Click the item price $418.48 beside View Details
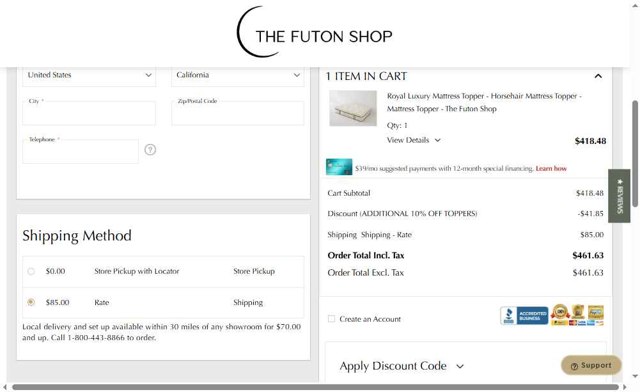640x392 pixels. click(590, 141)
